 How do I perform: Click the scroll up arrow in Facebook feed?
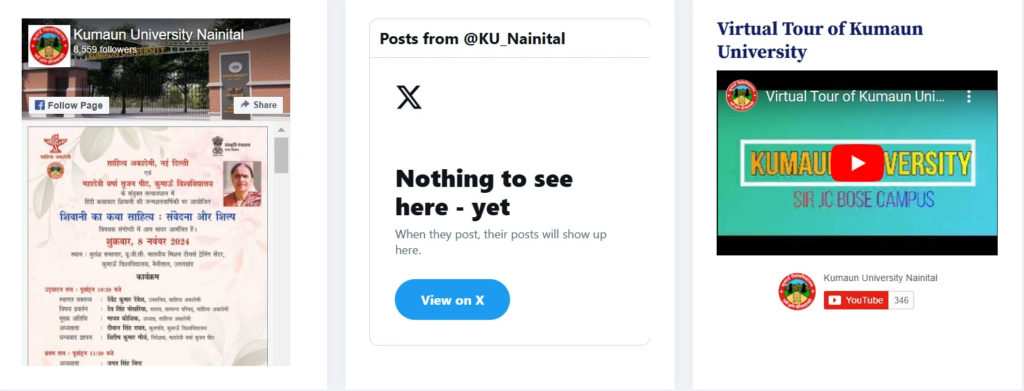point(281,131)
